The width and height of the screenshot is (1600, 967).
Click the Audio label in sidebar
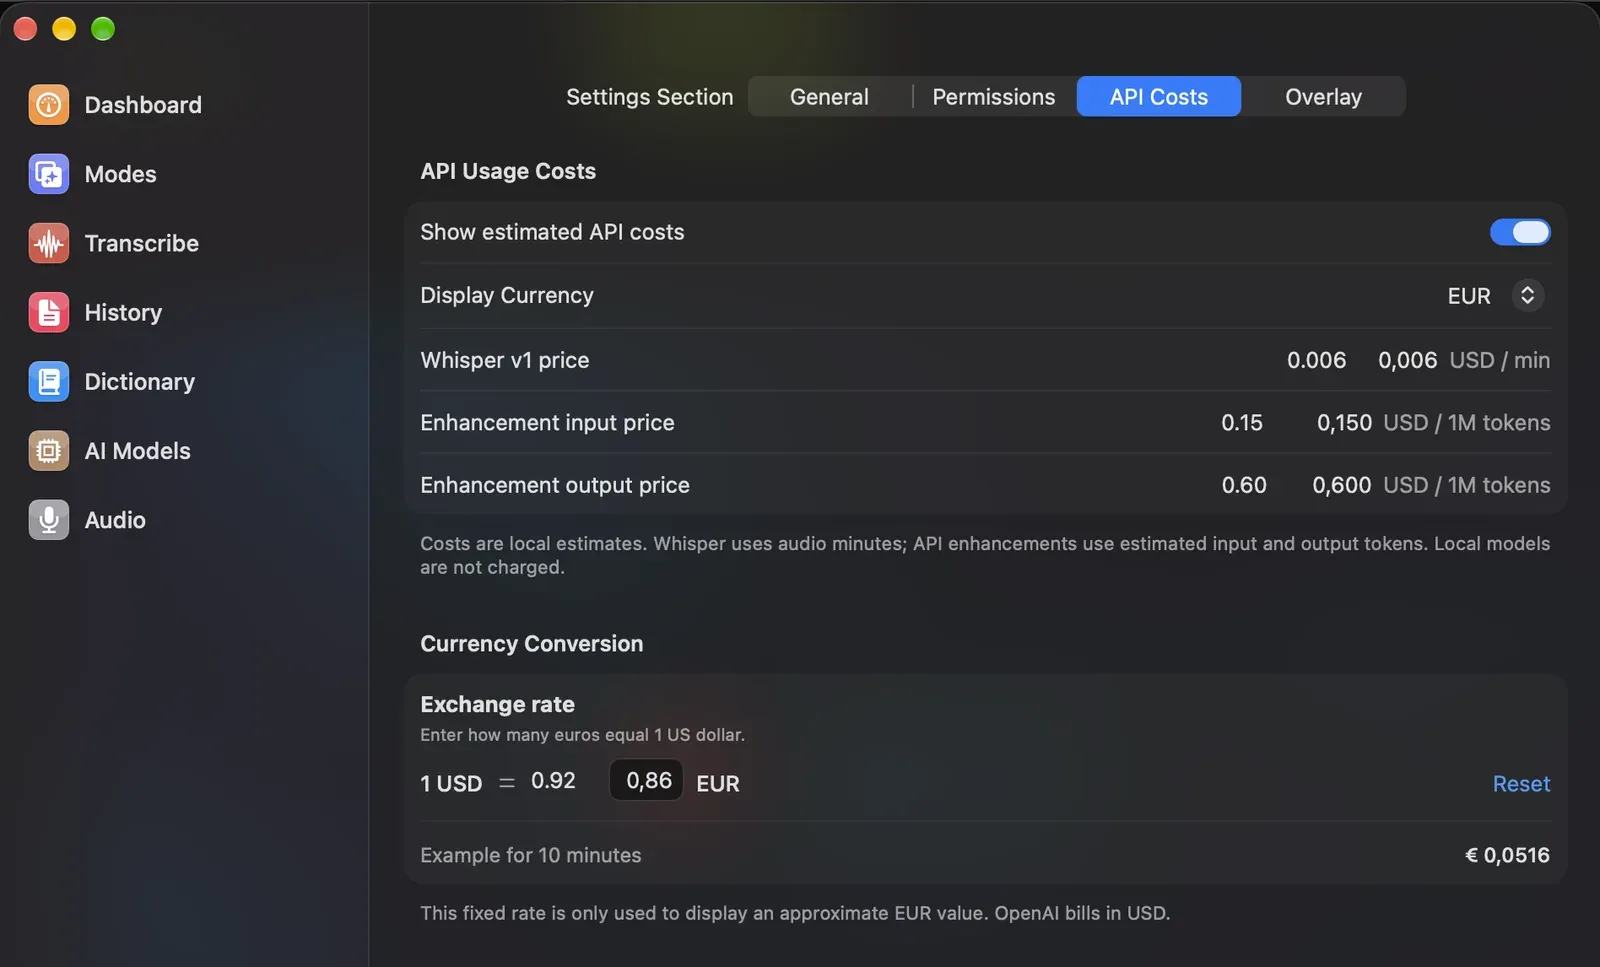(x=115, y=520)
